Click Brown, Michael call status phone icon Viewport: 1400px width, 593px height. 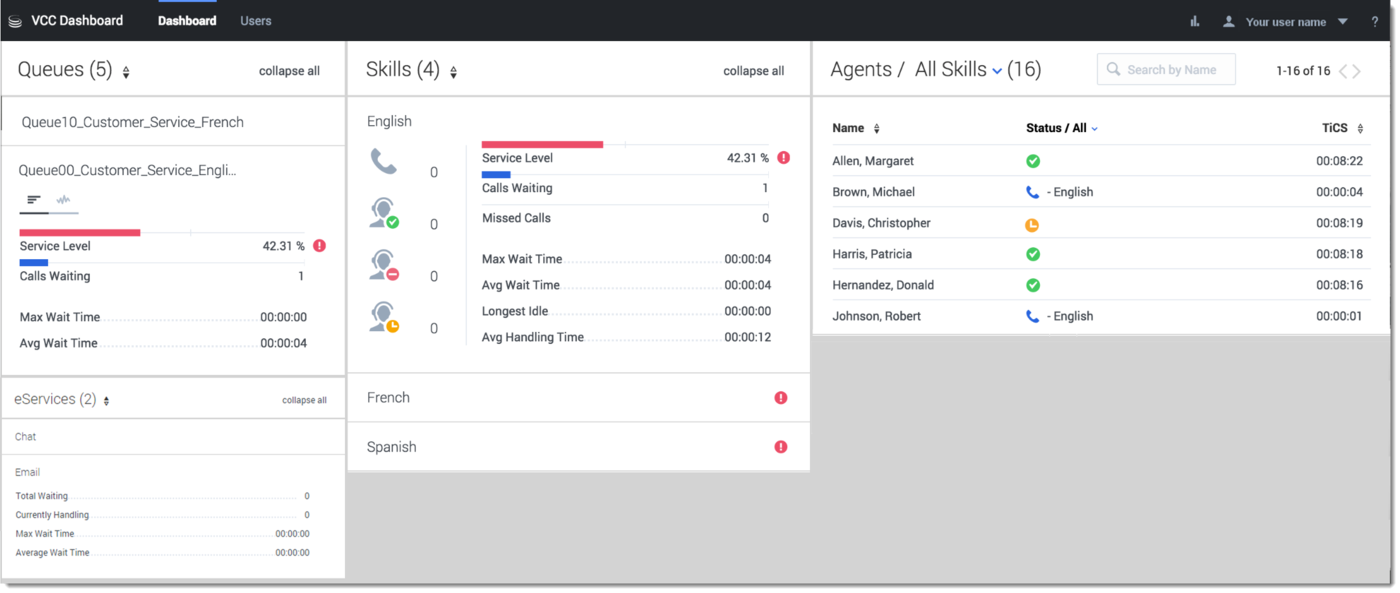pyautogui.click(x=1033, y=192)
